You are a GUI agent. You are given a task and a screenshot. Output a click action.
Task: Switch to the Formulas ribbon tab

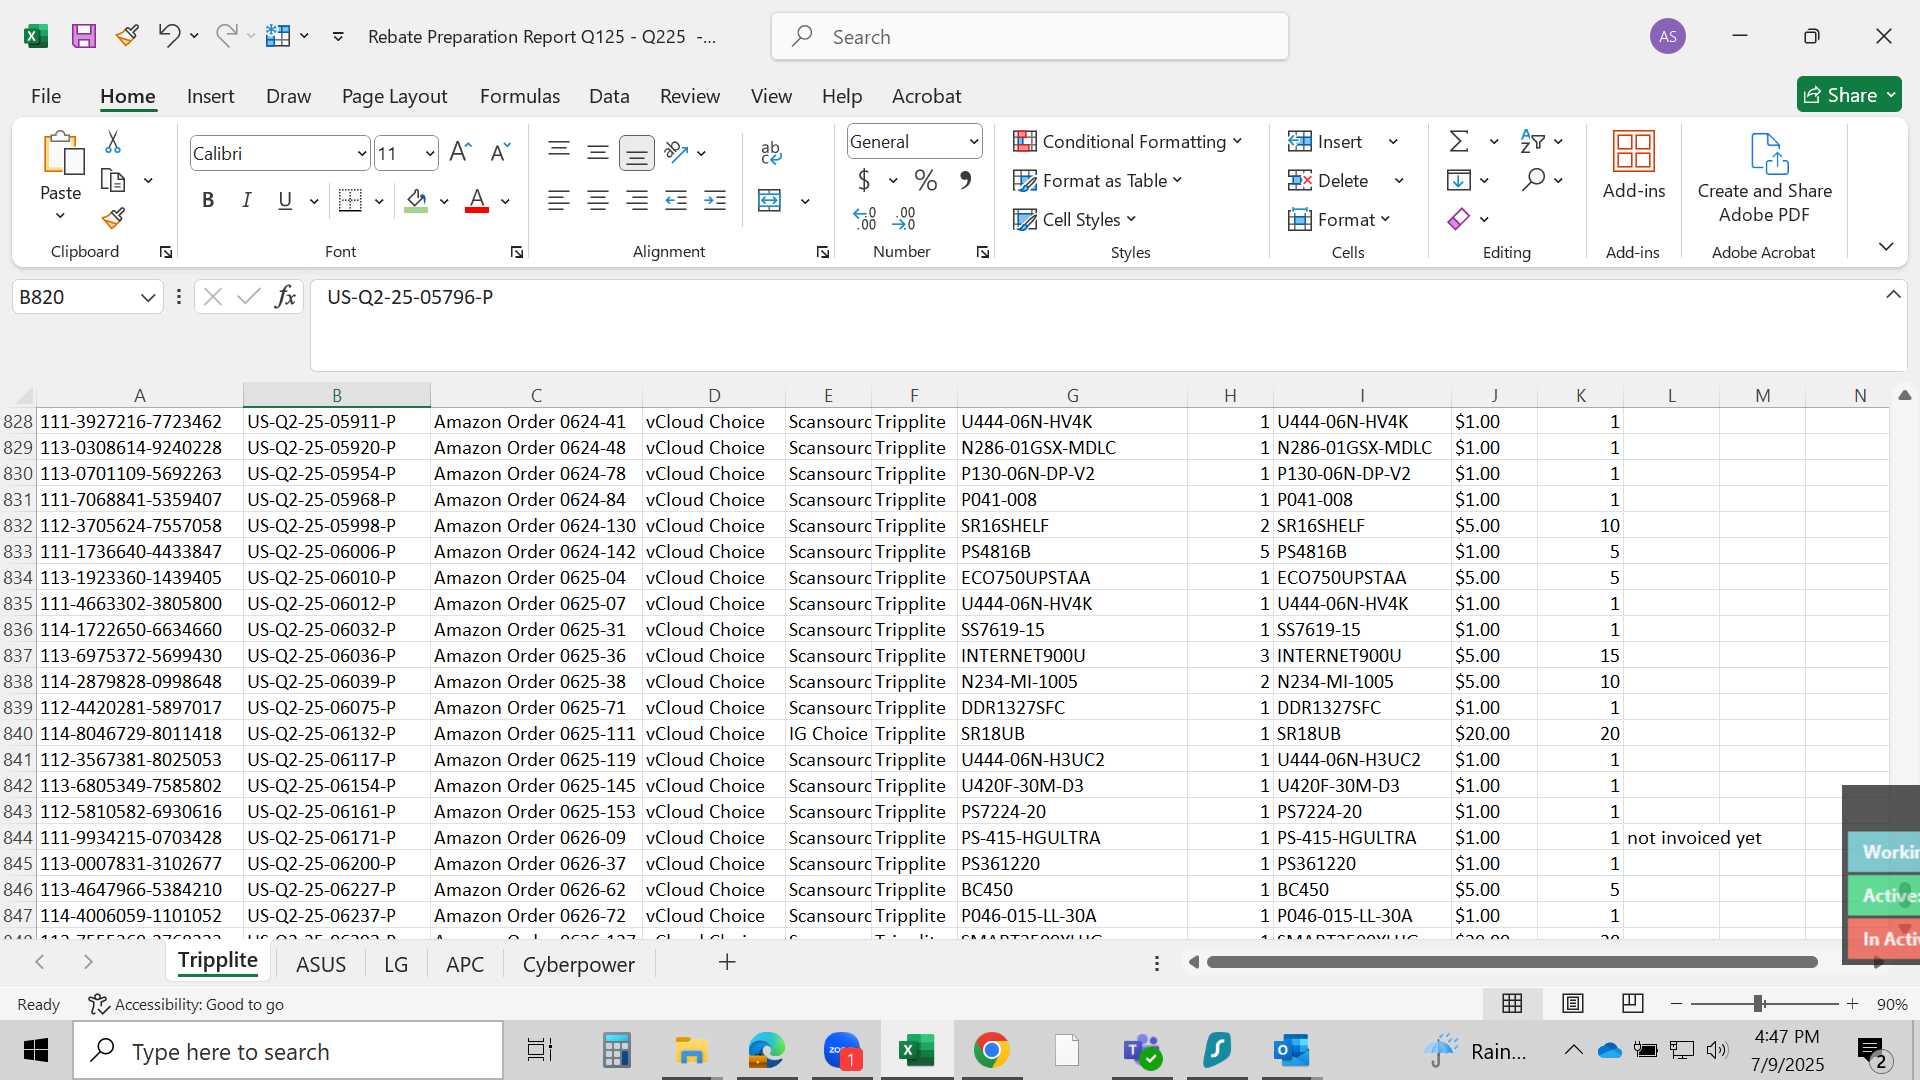[520, 96]
